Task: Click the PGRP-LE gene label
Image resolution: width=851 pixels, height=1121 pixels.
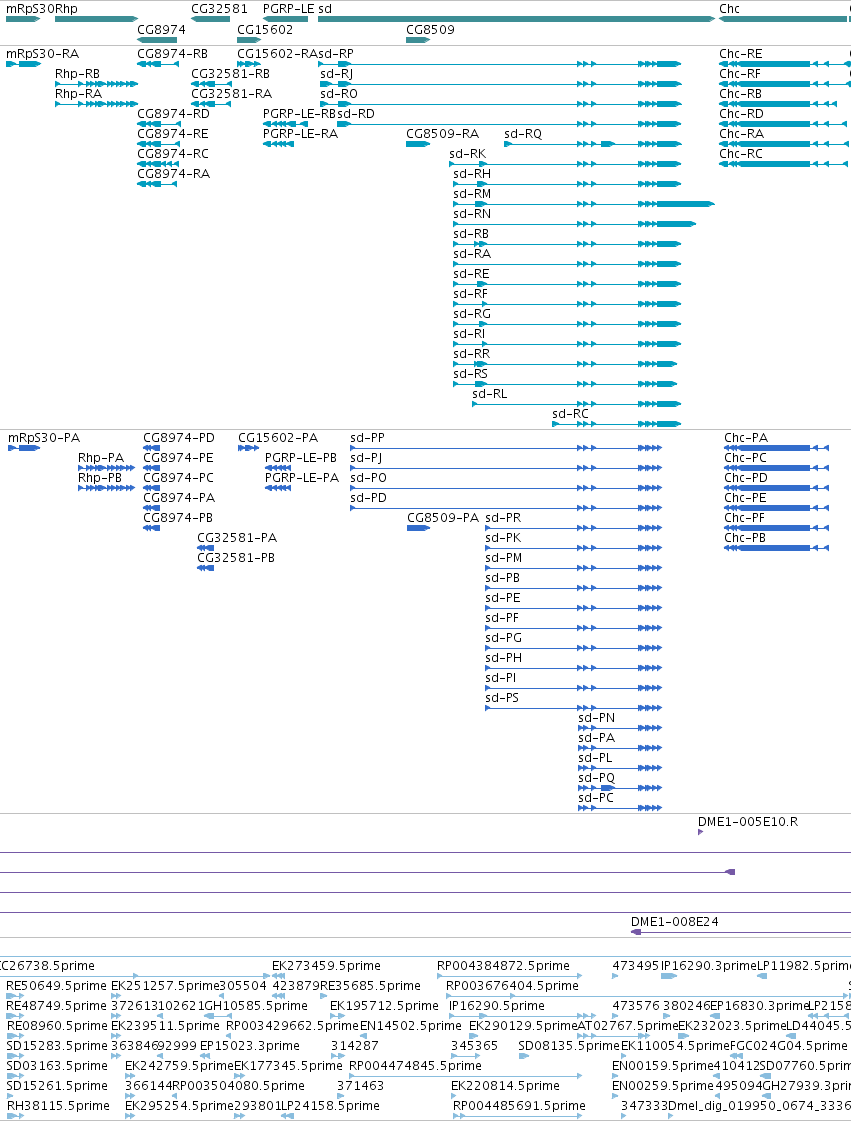Action: [x=288, y=9]
